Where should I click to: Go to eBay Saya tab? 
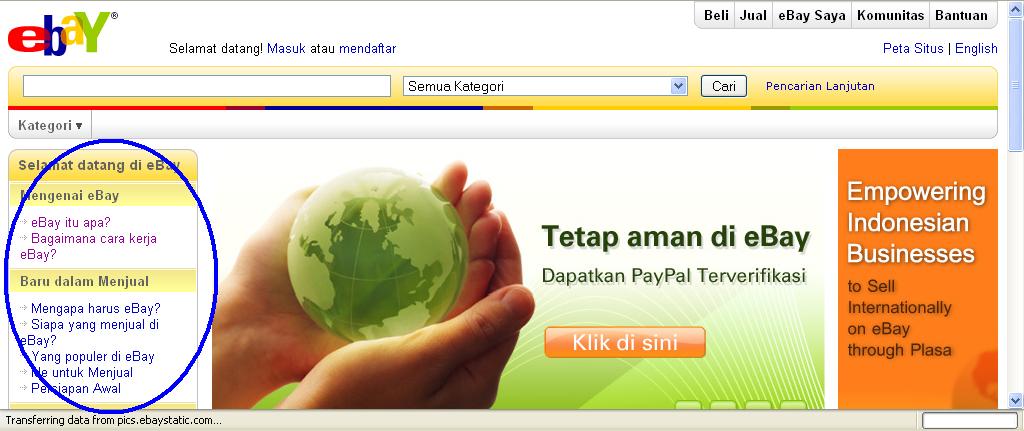point(812,16)
